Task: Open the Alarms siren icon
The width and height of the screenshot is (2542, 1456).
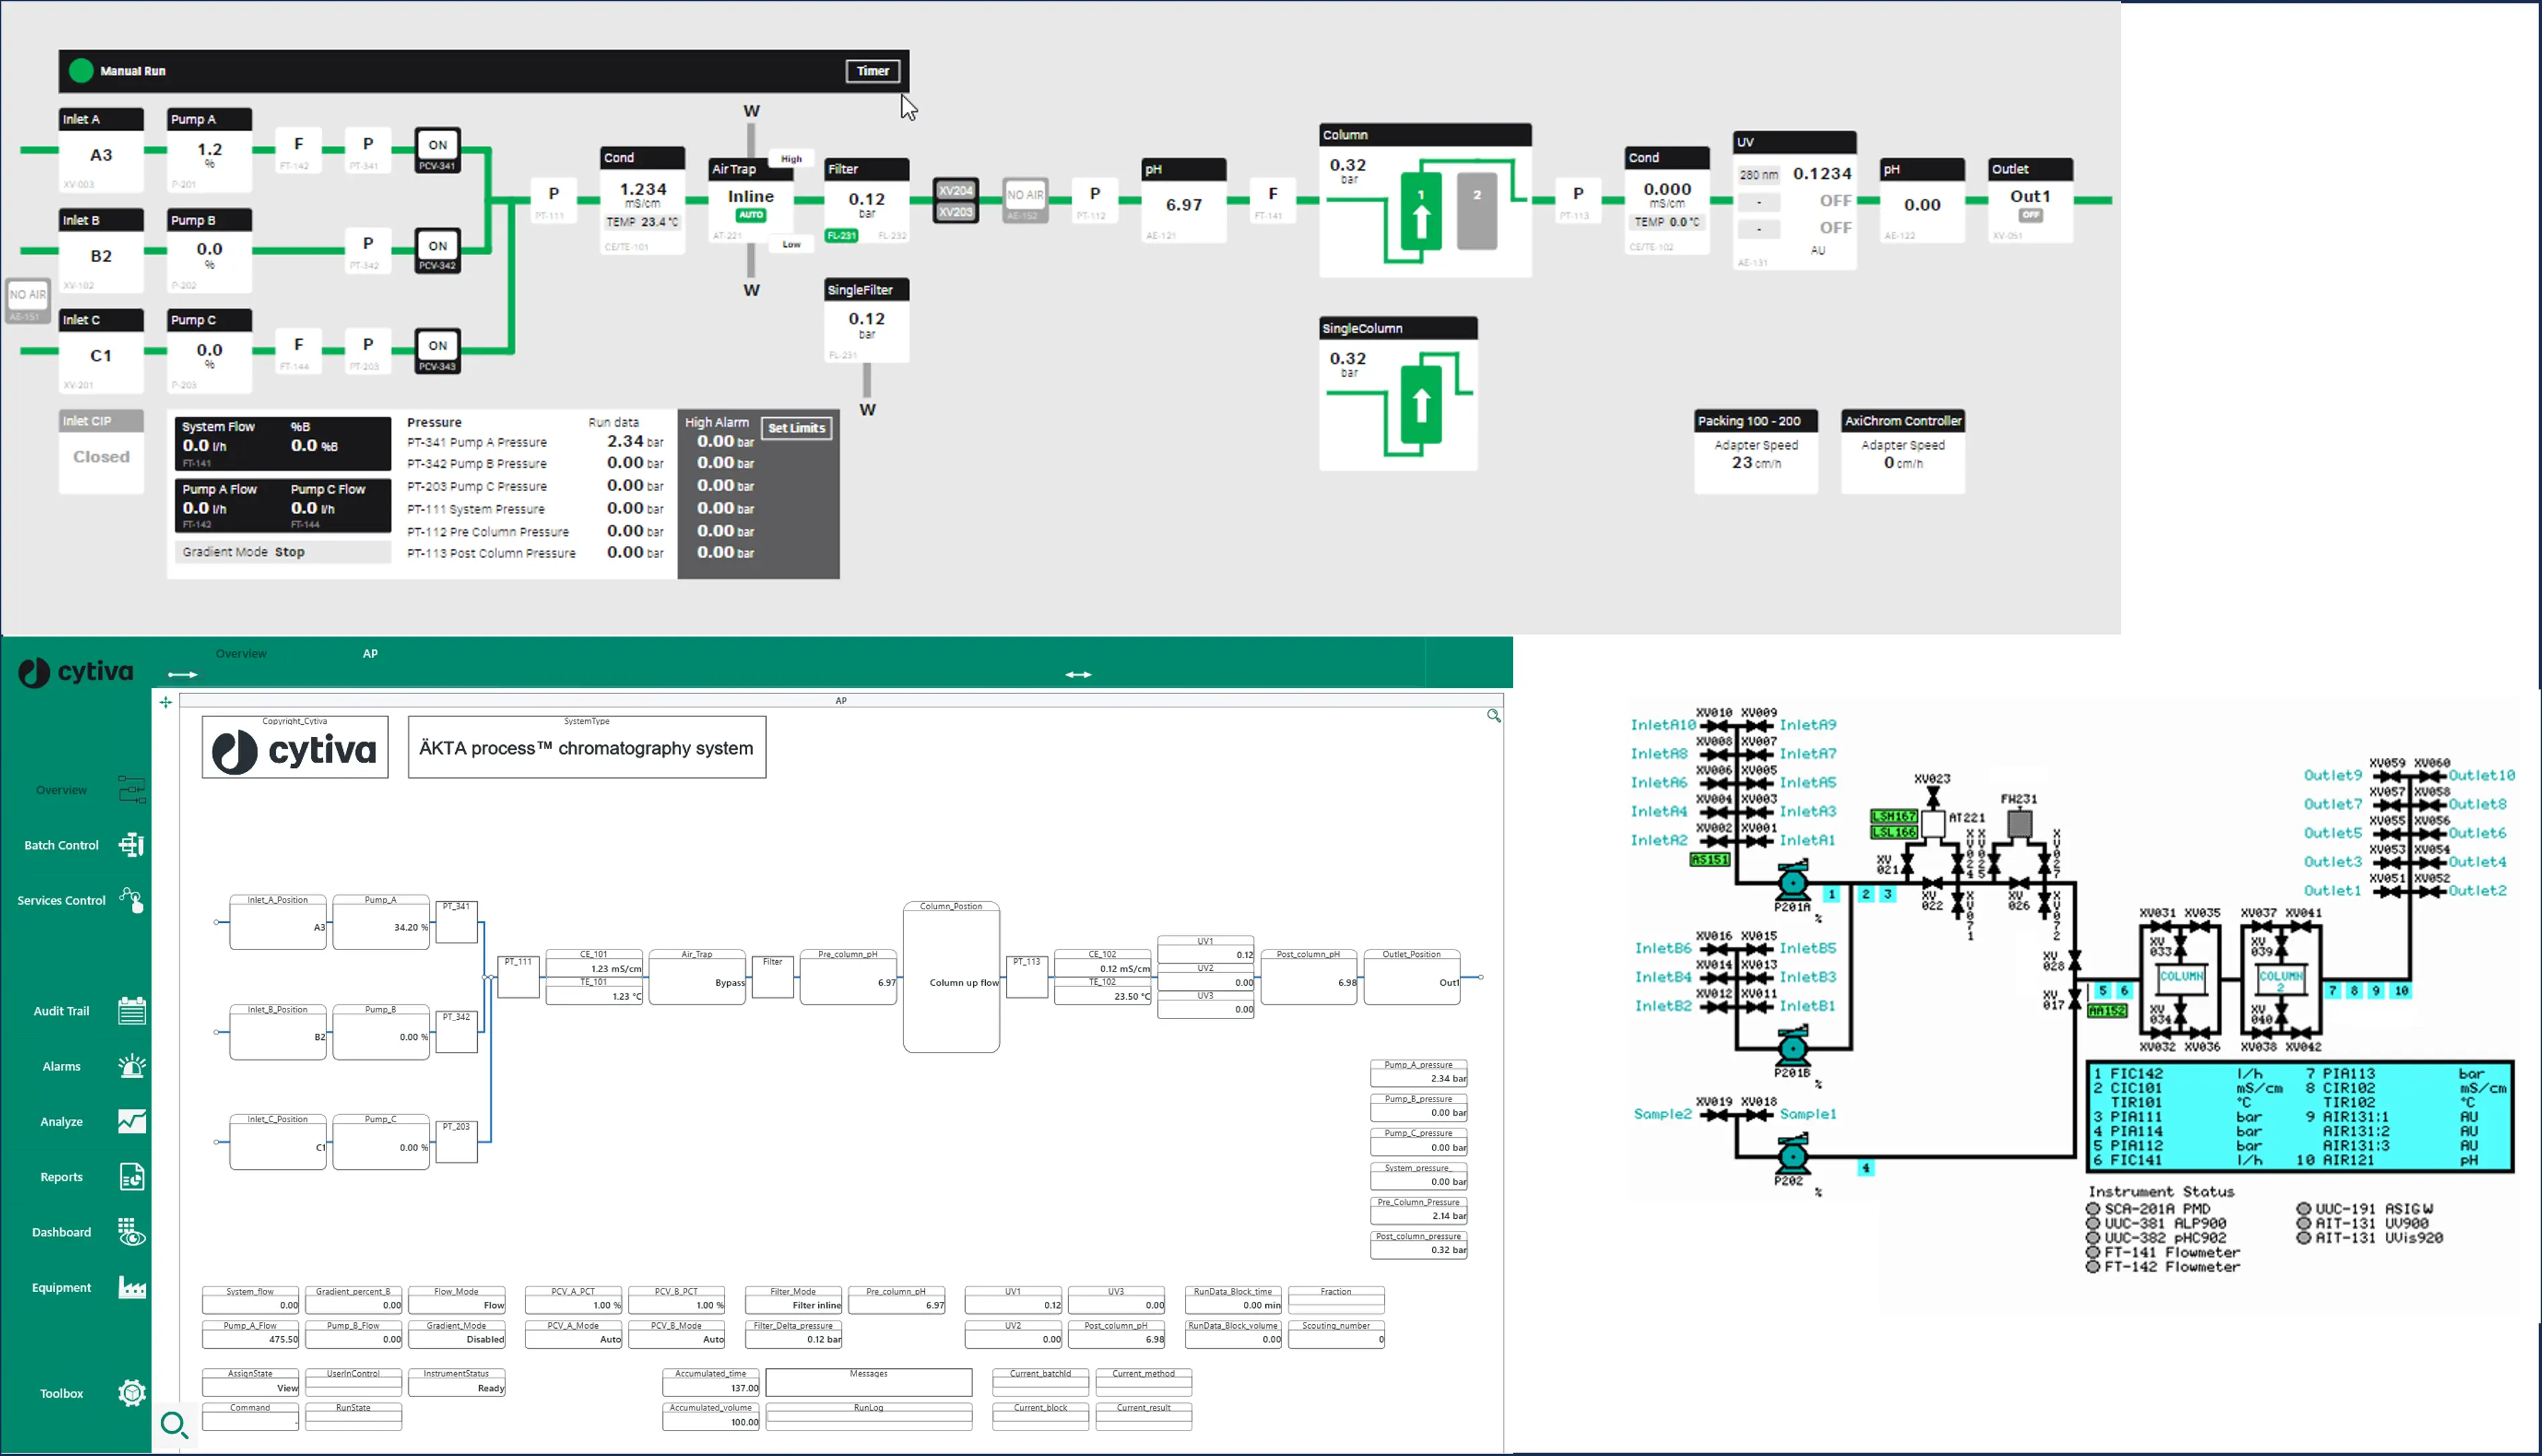Action: (x=131, y=1066)
